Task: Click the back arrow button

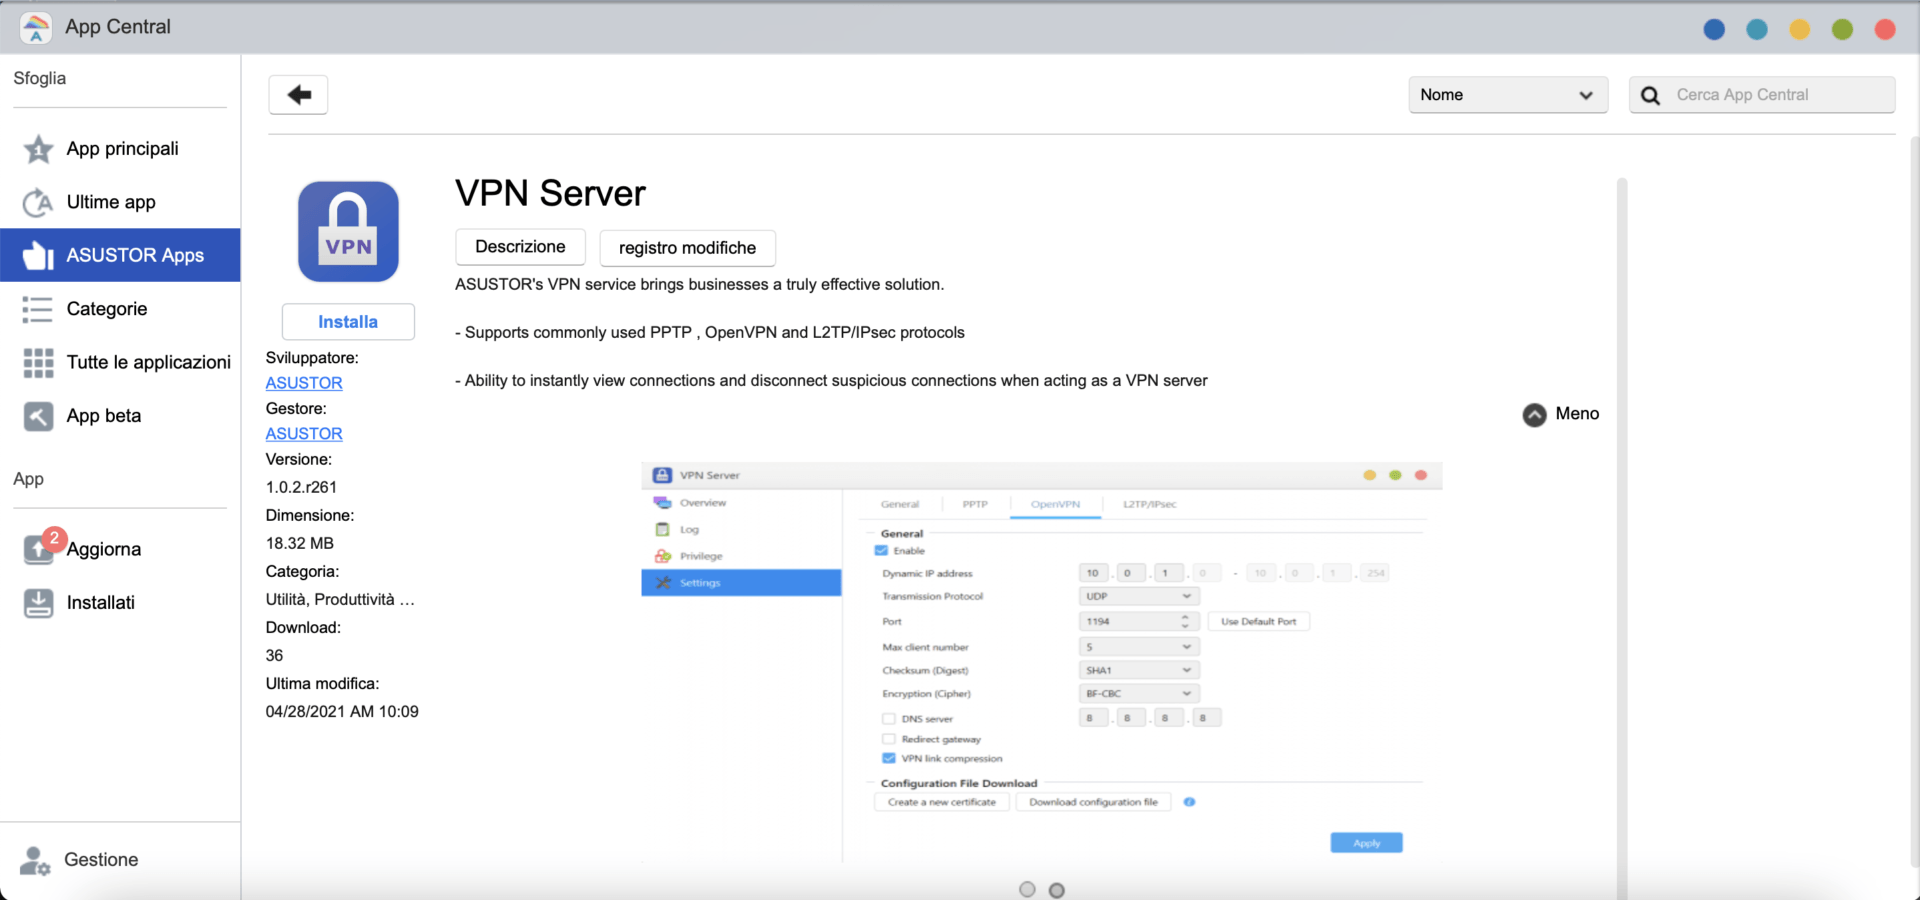Action: click(298, 95)
